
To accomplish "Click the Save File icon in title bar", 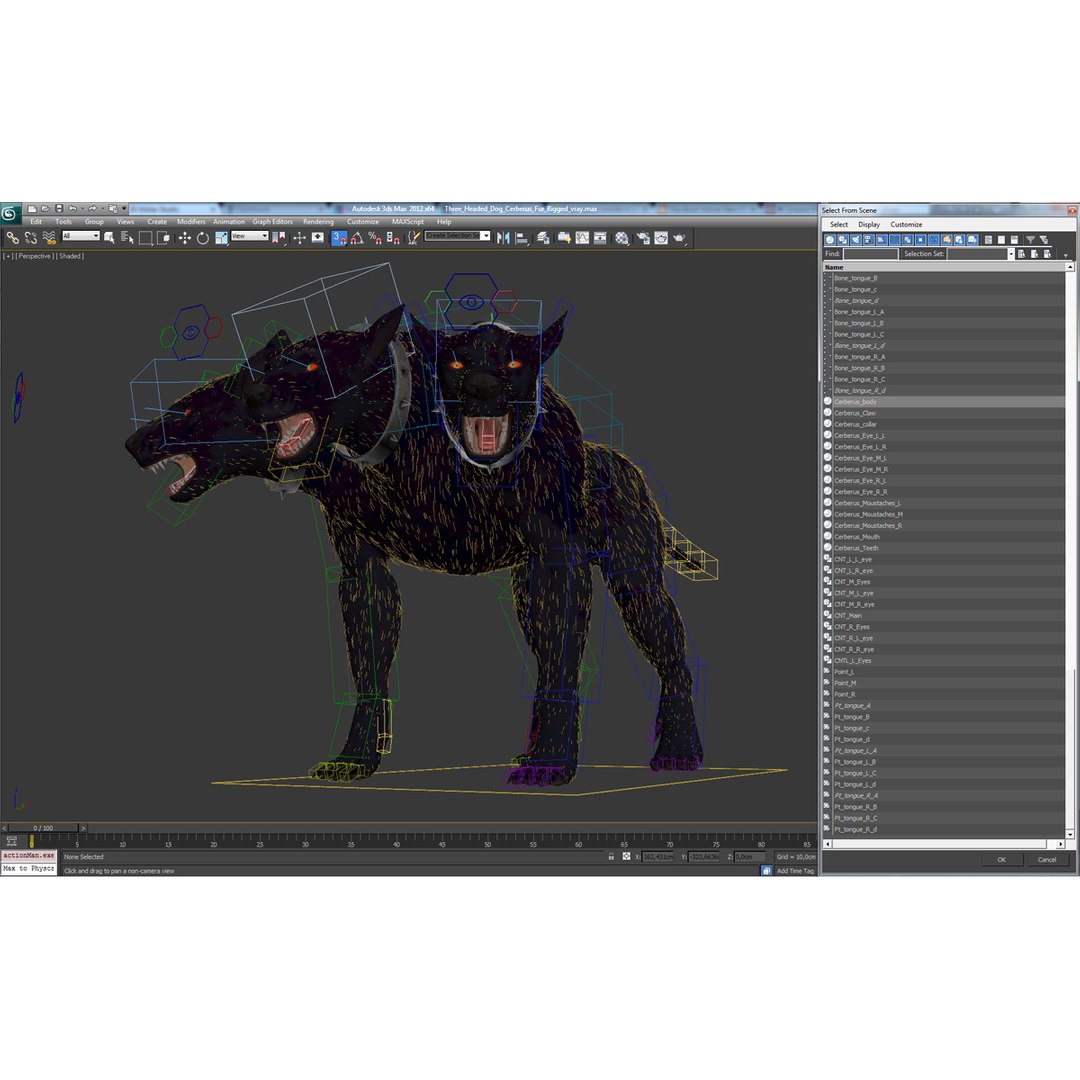I will click(59, 208).
